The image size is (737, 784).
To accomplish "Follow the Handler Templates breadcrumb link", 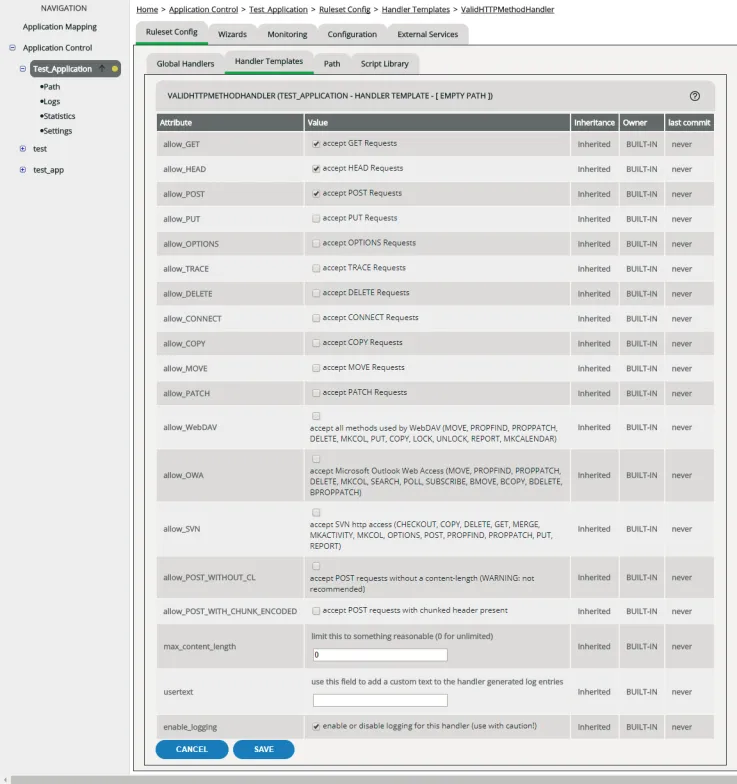I will tap(416, 10).
